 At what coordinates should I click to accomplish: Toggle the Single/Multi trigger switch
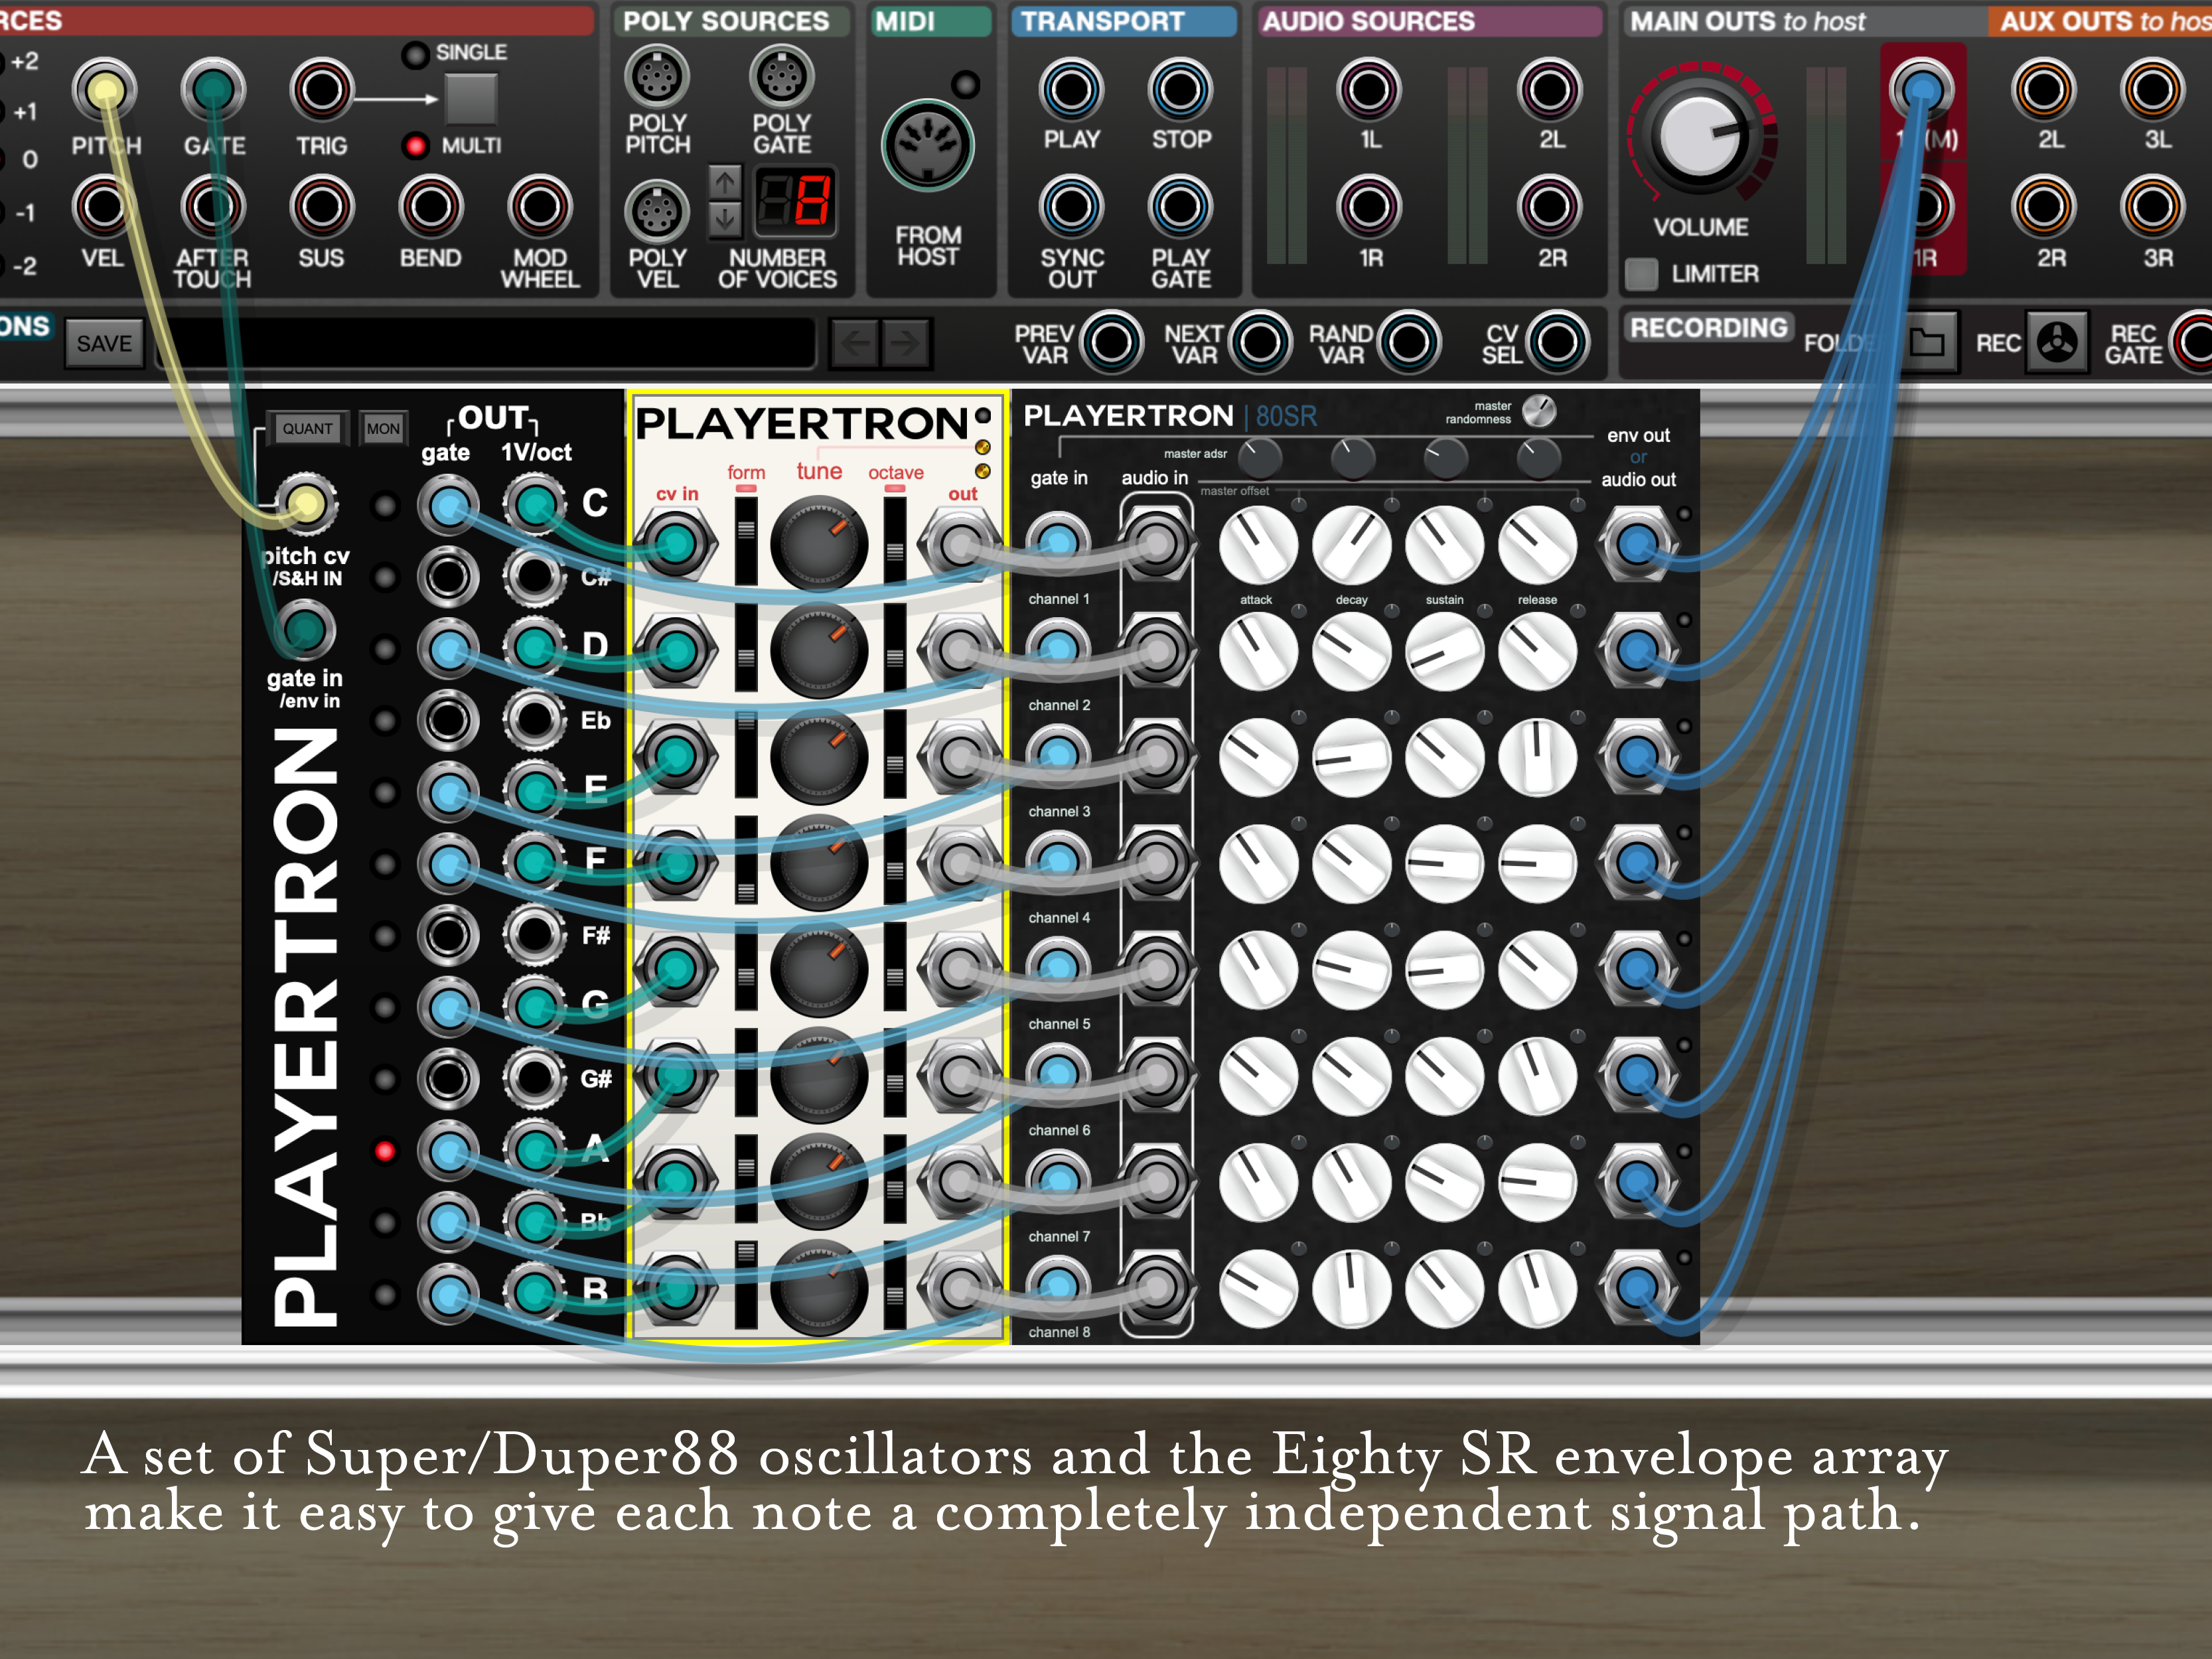470,99
